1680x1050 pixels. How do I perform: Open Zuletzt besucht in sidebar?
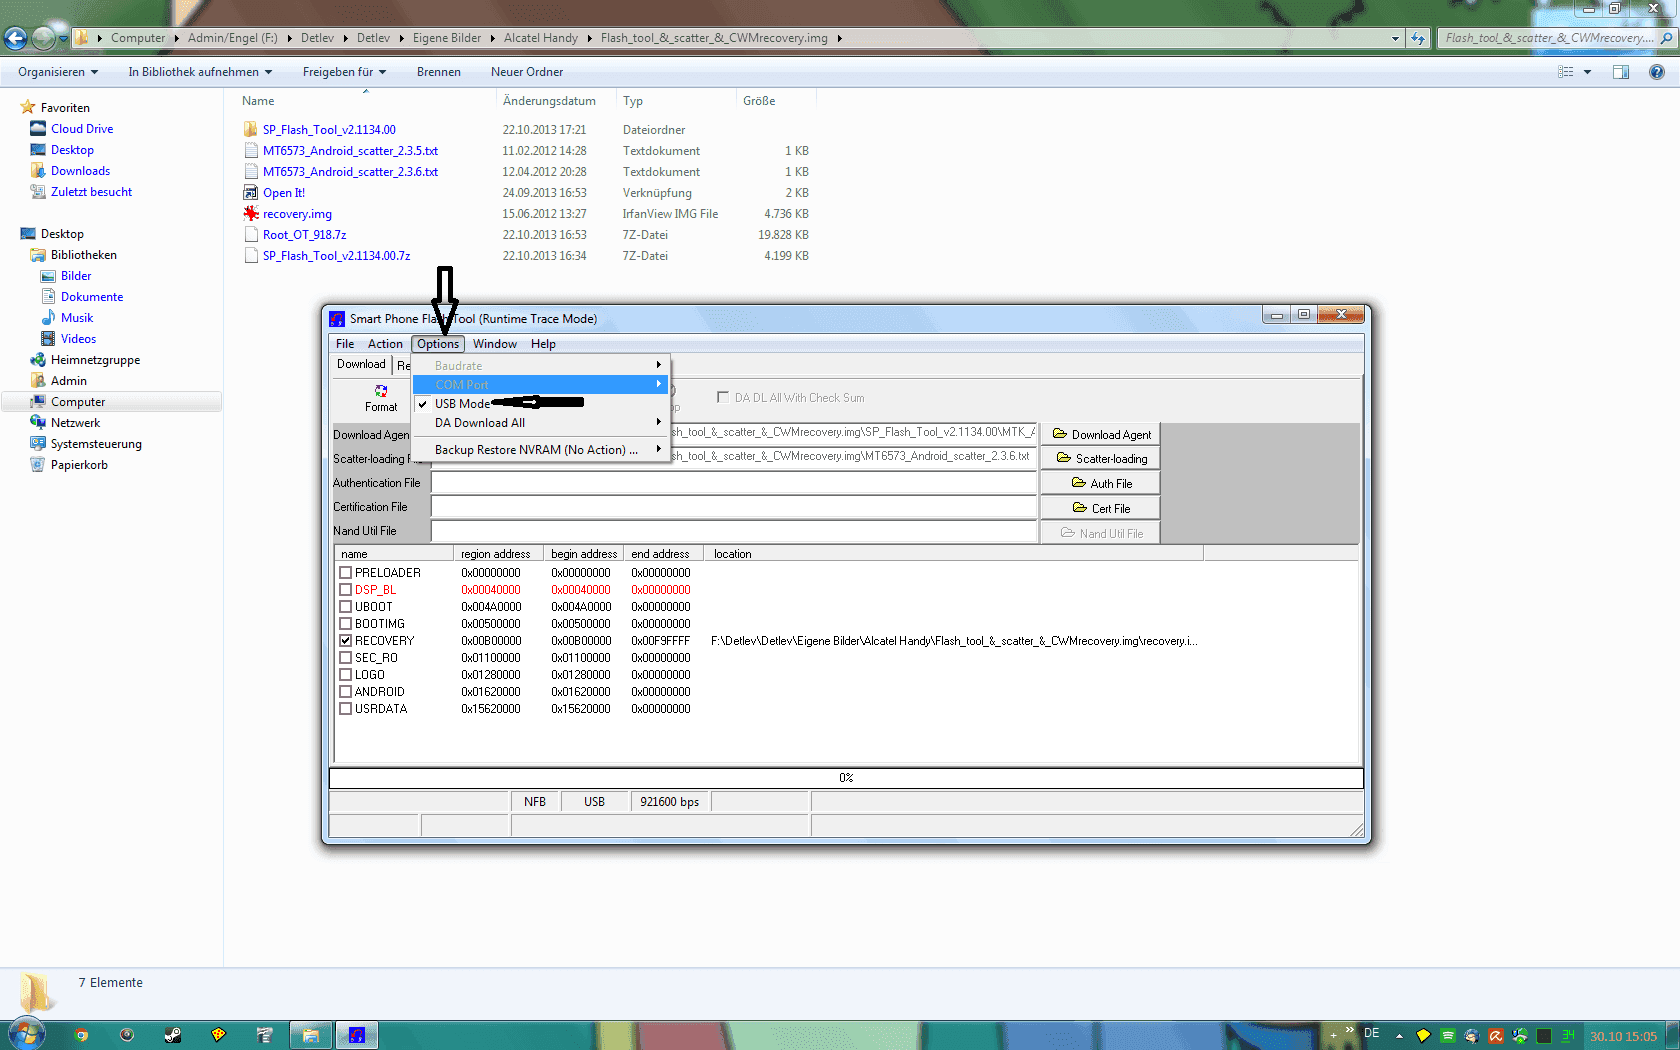91,192
